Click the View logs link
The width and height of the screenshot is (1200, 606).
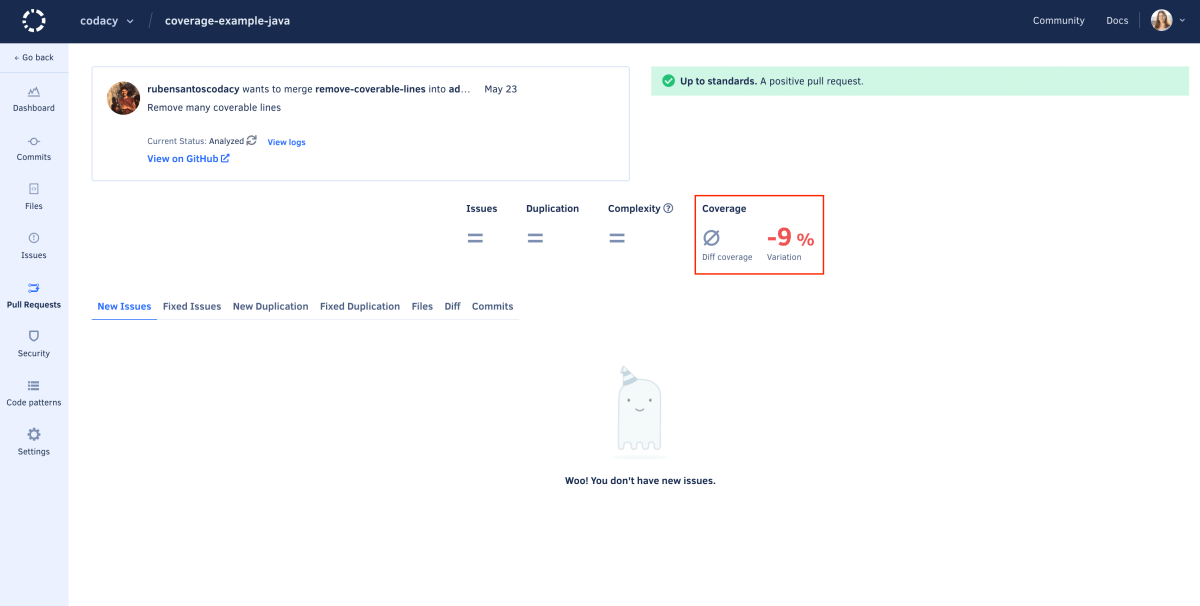point(286,141)
